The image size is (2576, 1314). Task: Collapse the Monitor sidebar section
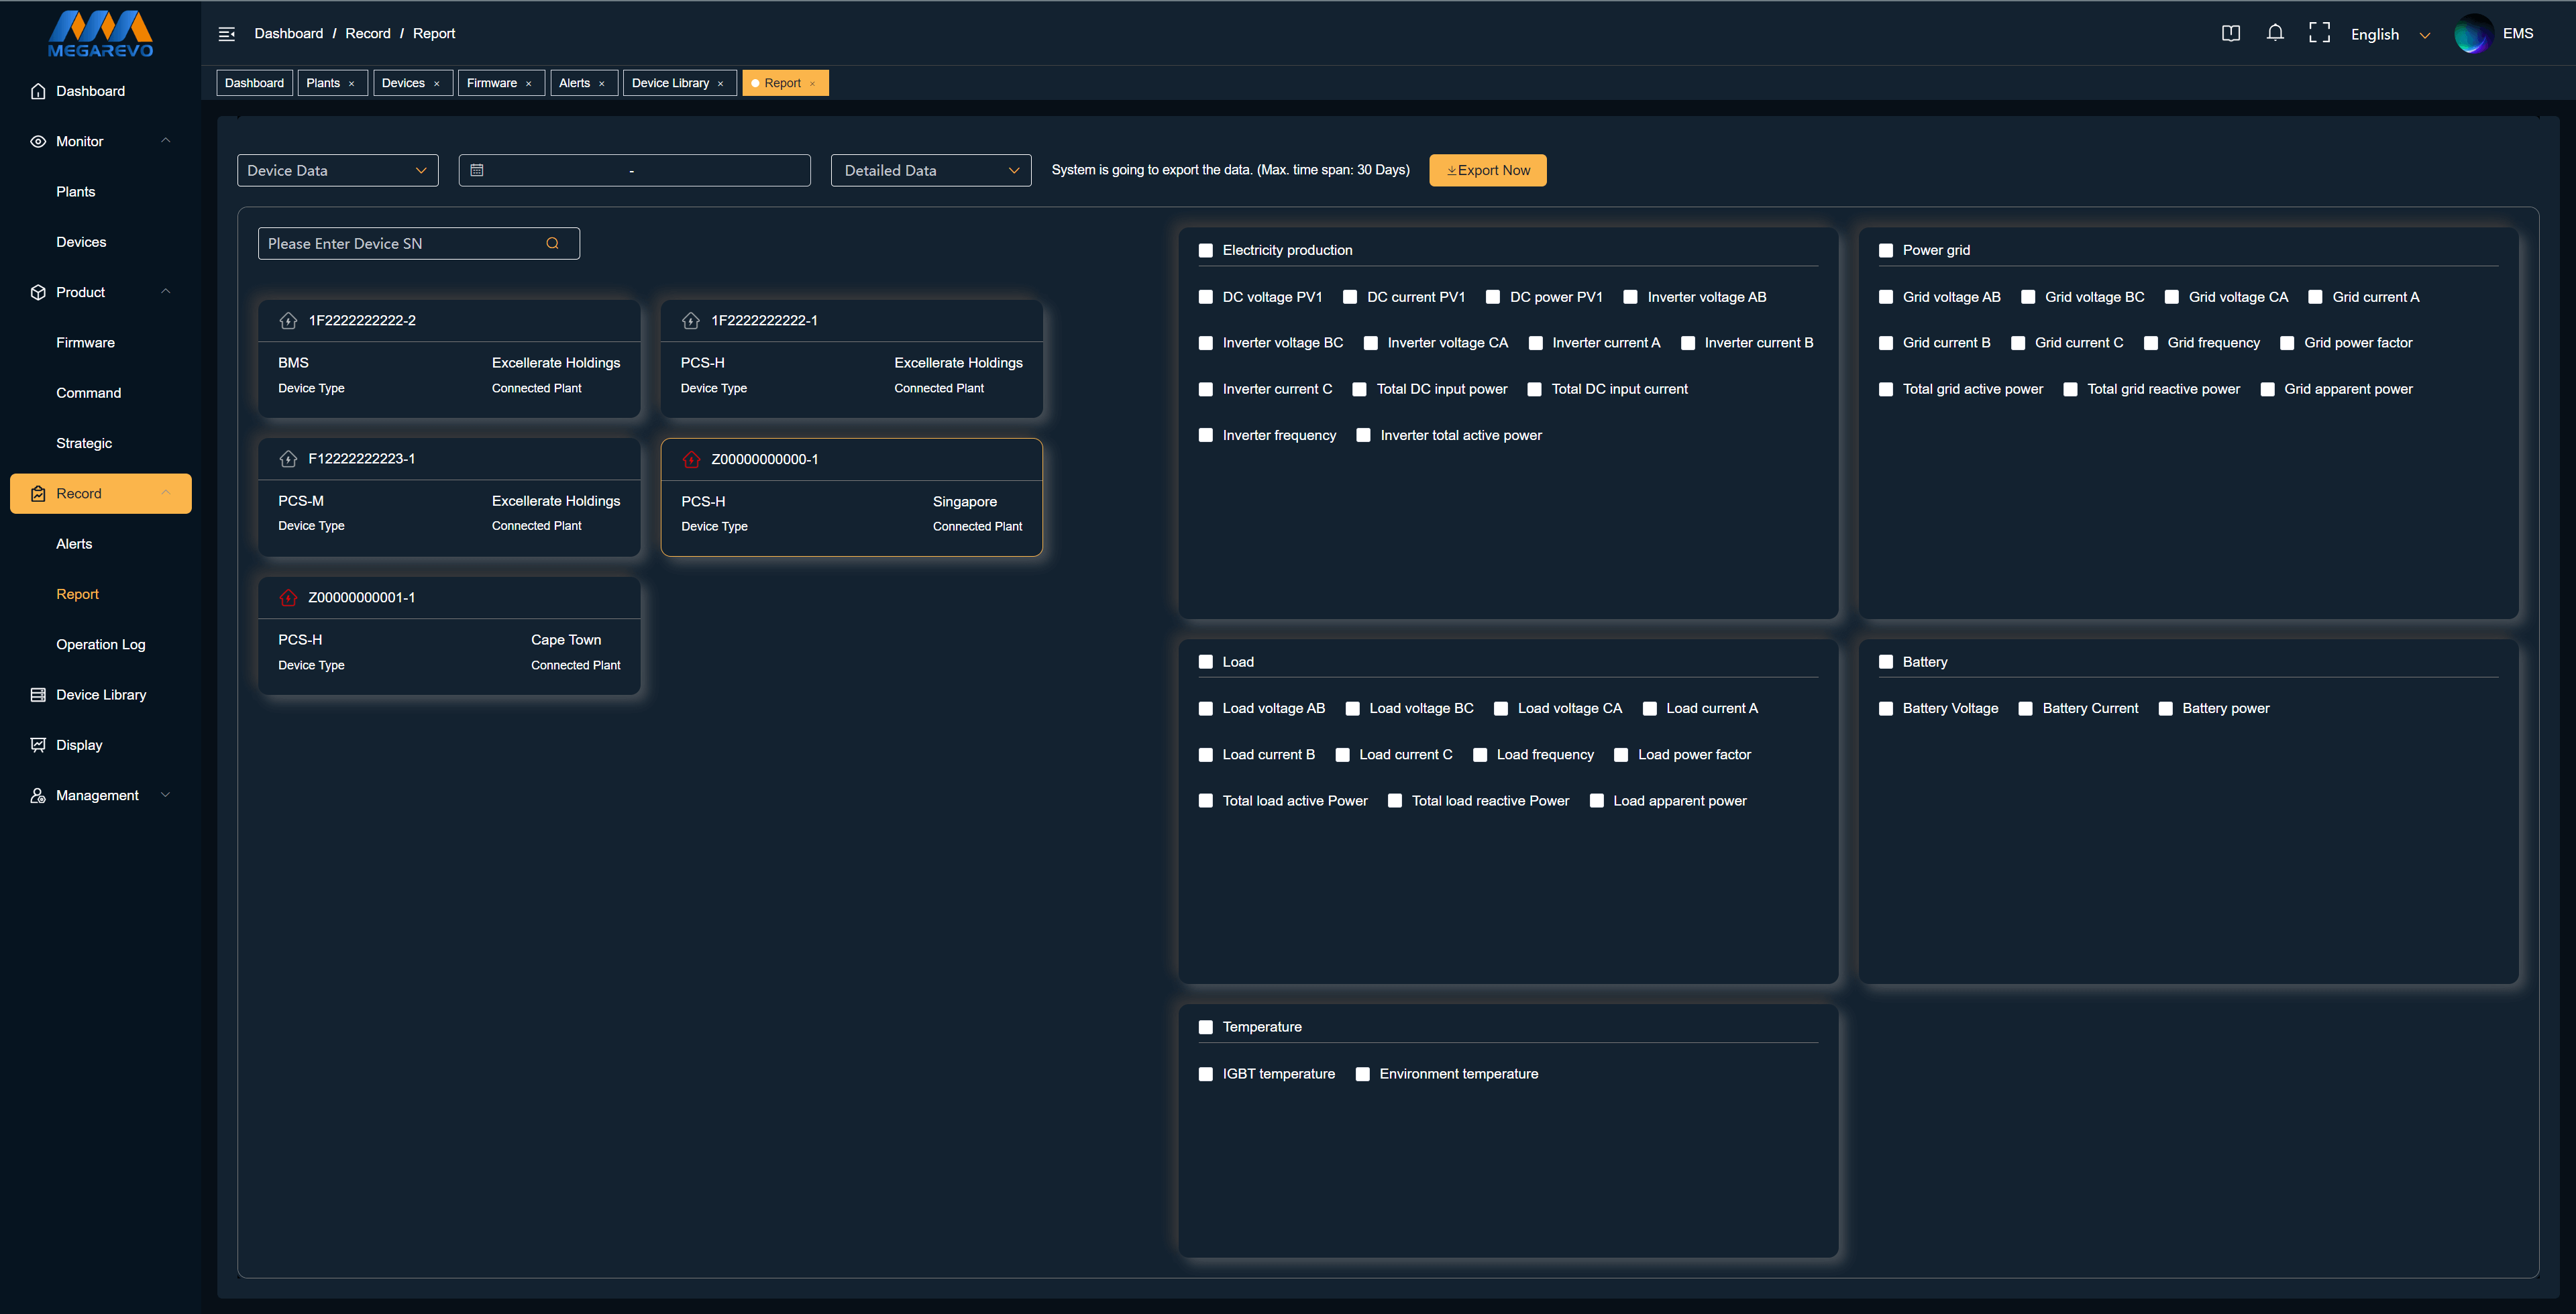(166, 141)
